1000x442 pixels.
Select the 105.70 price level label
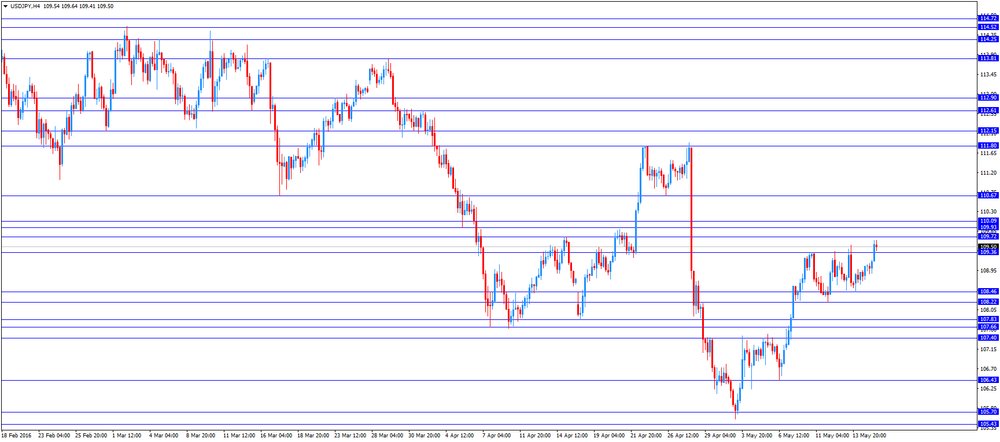click(x=989, y=413)
